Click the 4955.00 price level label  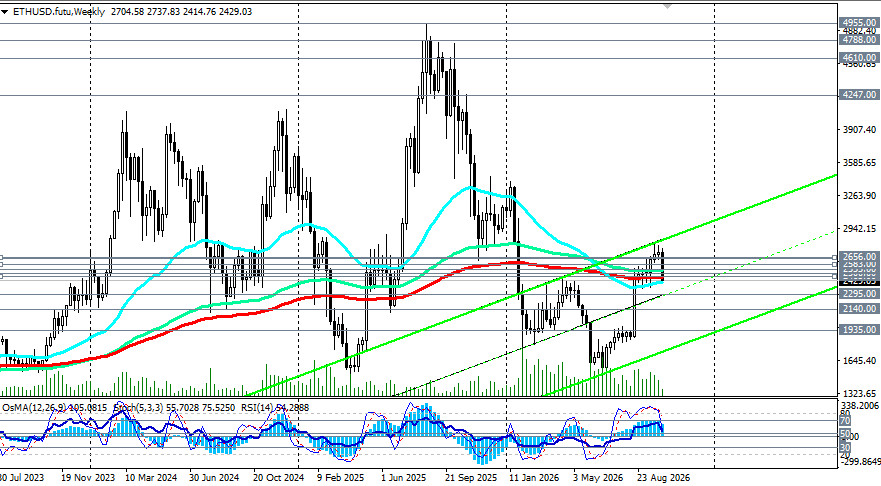pos(859,23)
